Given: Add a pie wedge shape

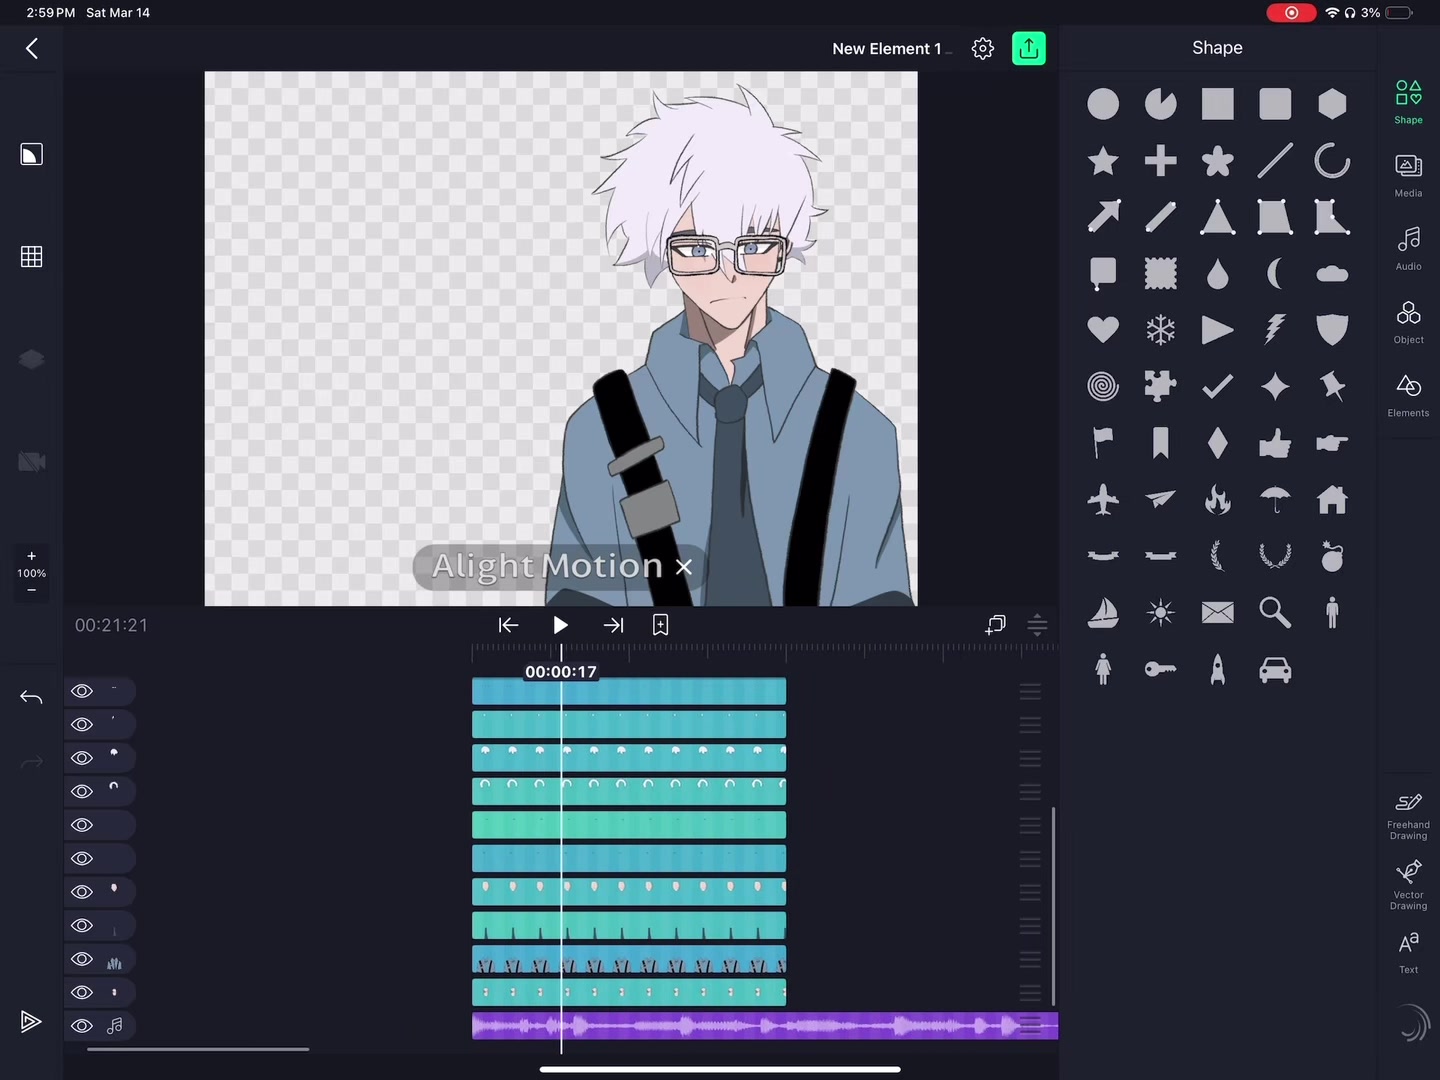Looking at the screenshot, I should 1160,104.
